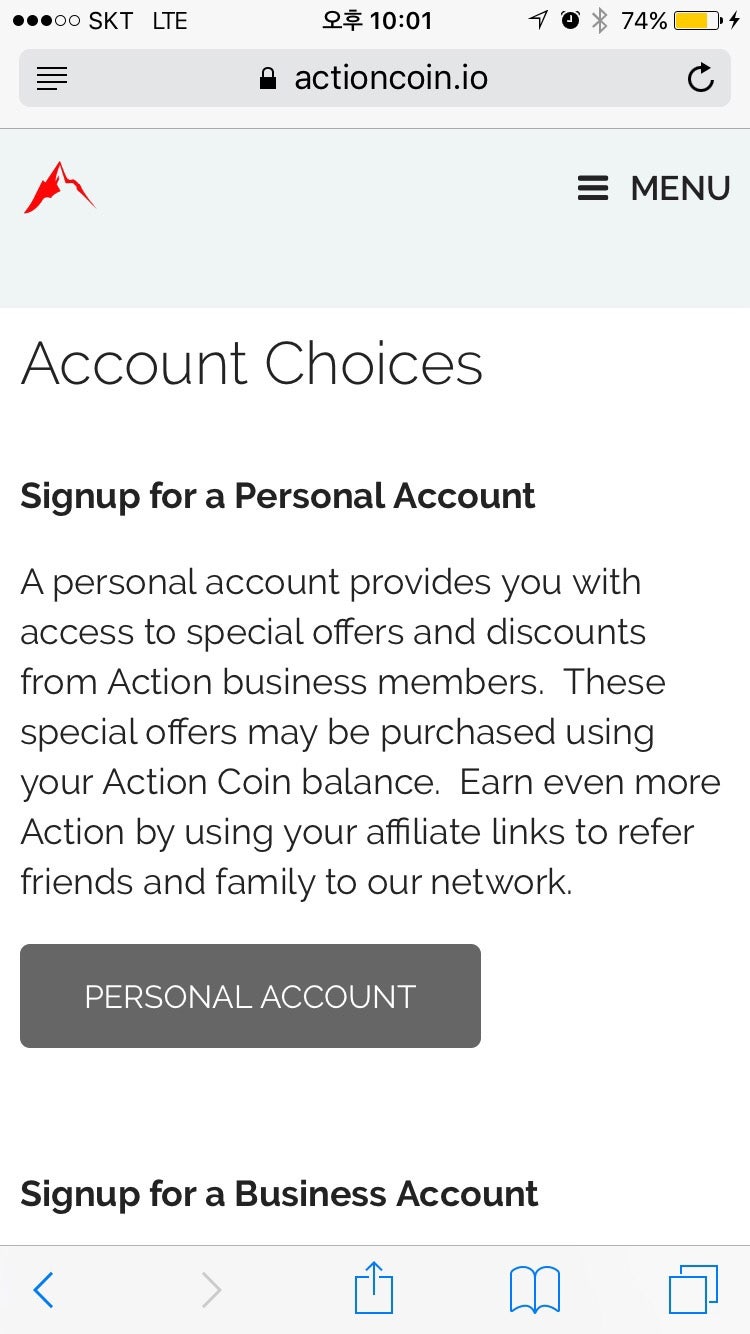Tap the Account Choices page title
The width and height of the screenshot is (750, 1334).
252,363
